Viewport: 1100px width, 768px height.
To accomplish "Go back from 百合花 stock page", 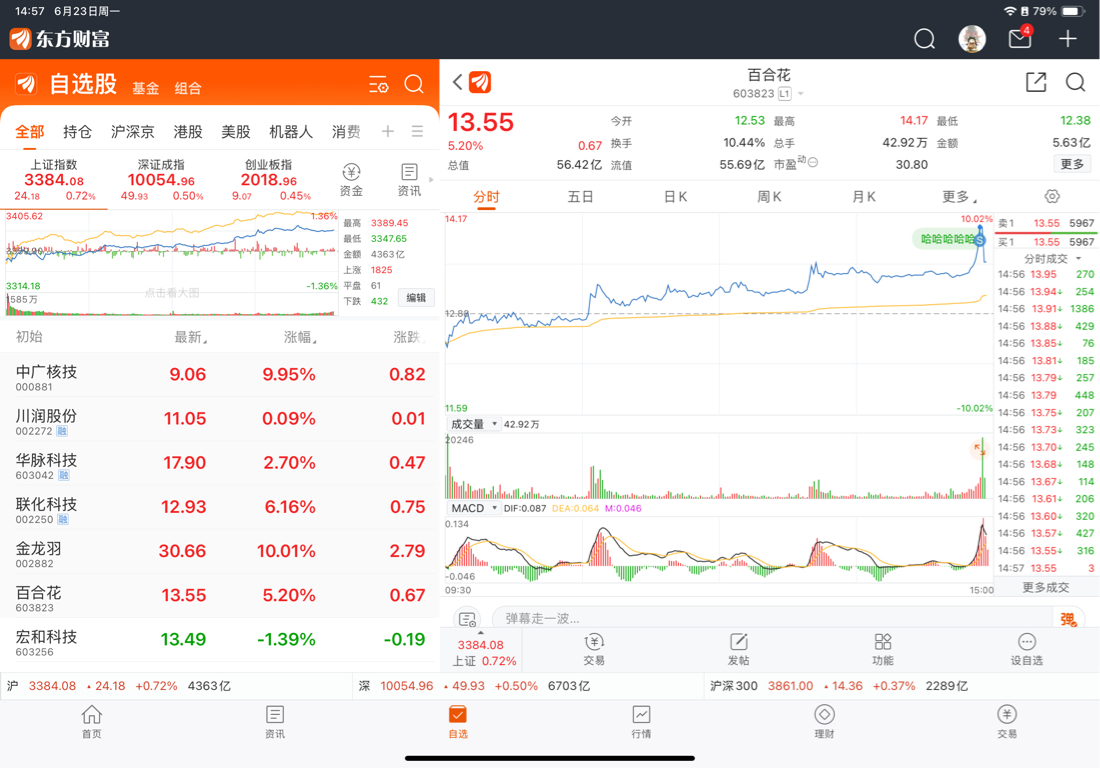I will [457, 83].
